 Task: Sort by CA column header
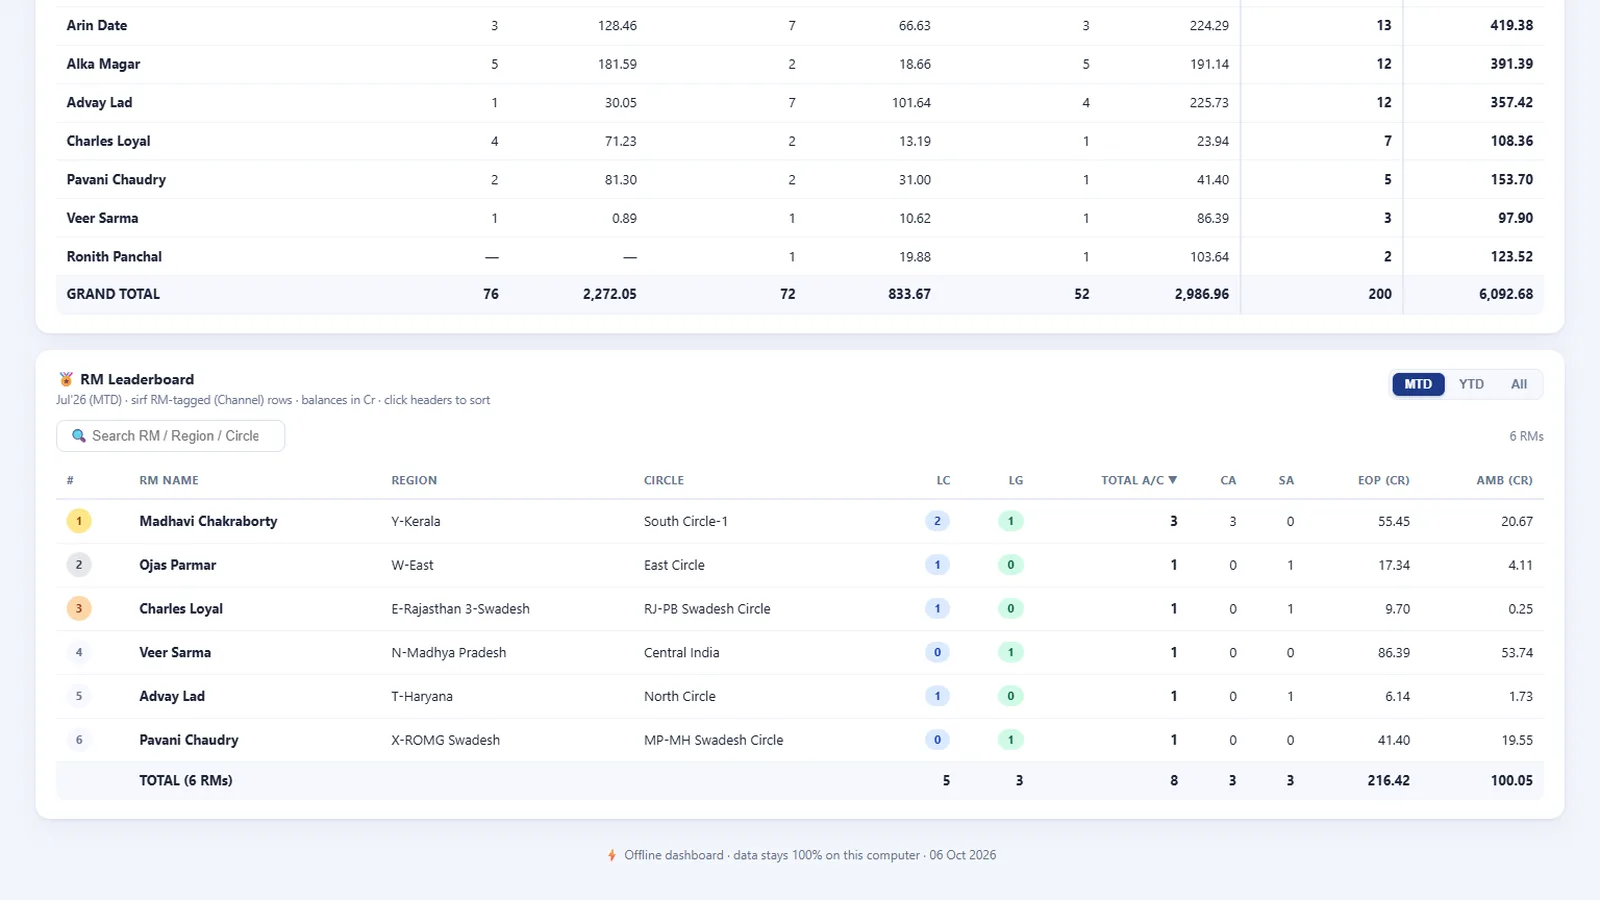1228,480
